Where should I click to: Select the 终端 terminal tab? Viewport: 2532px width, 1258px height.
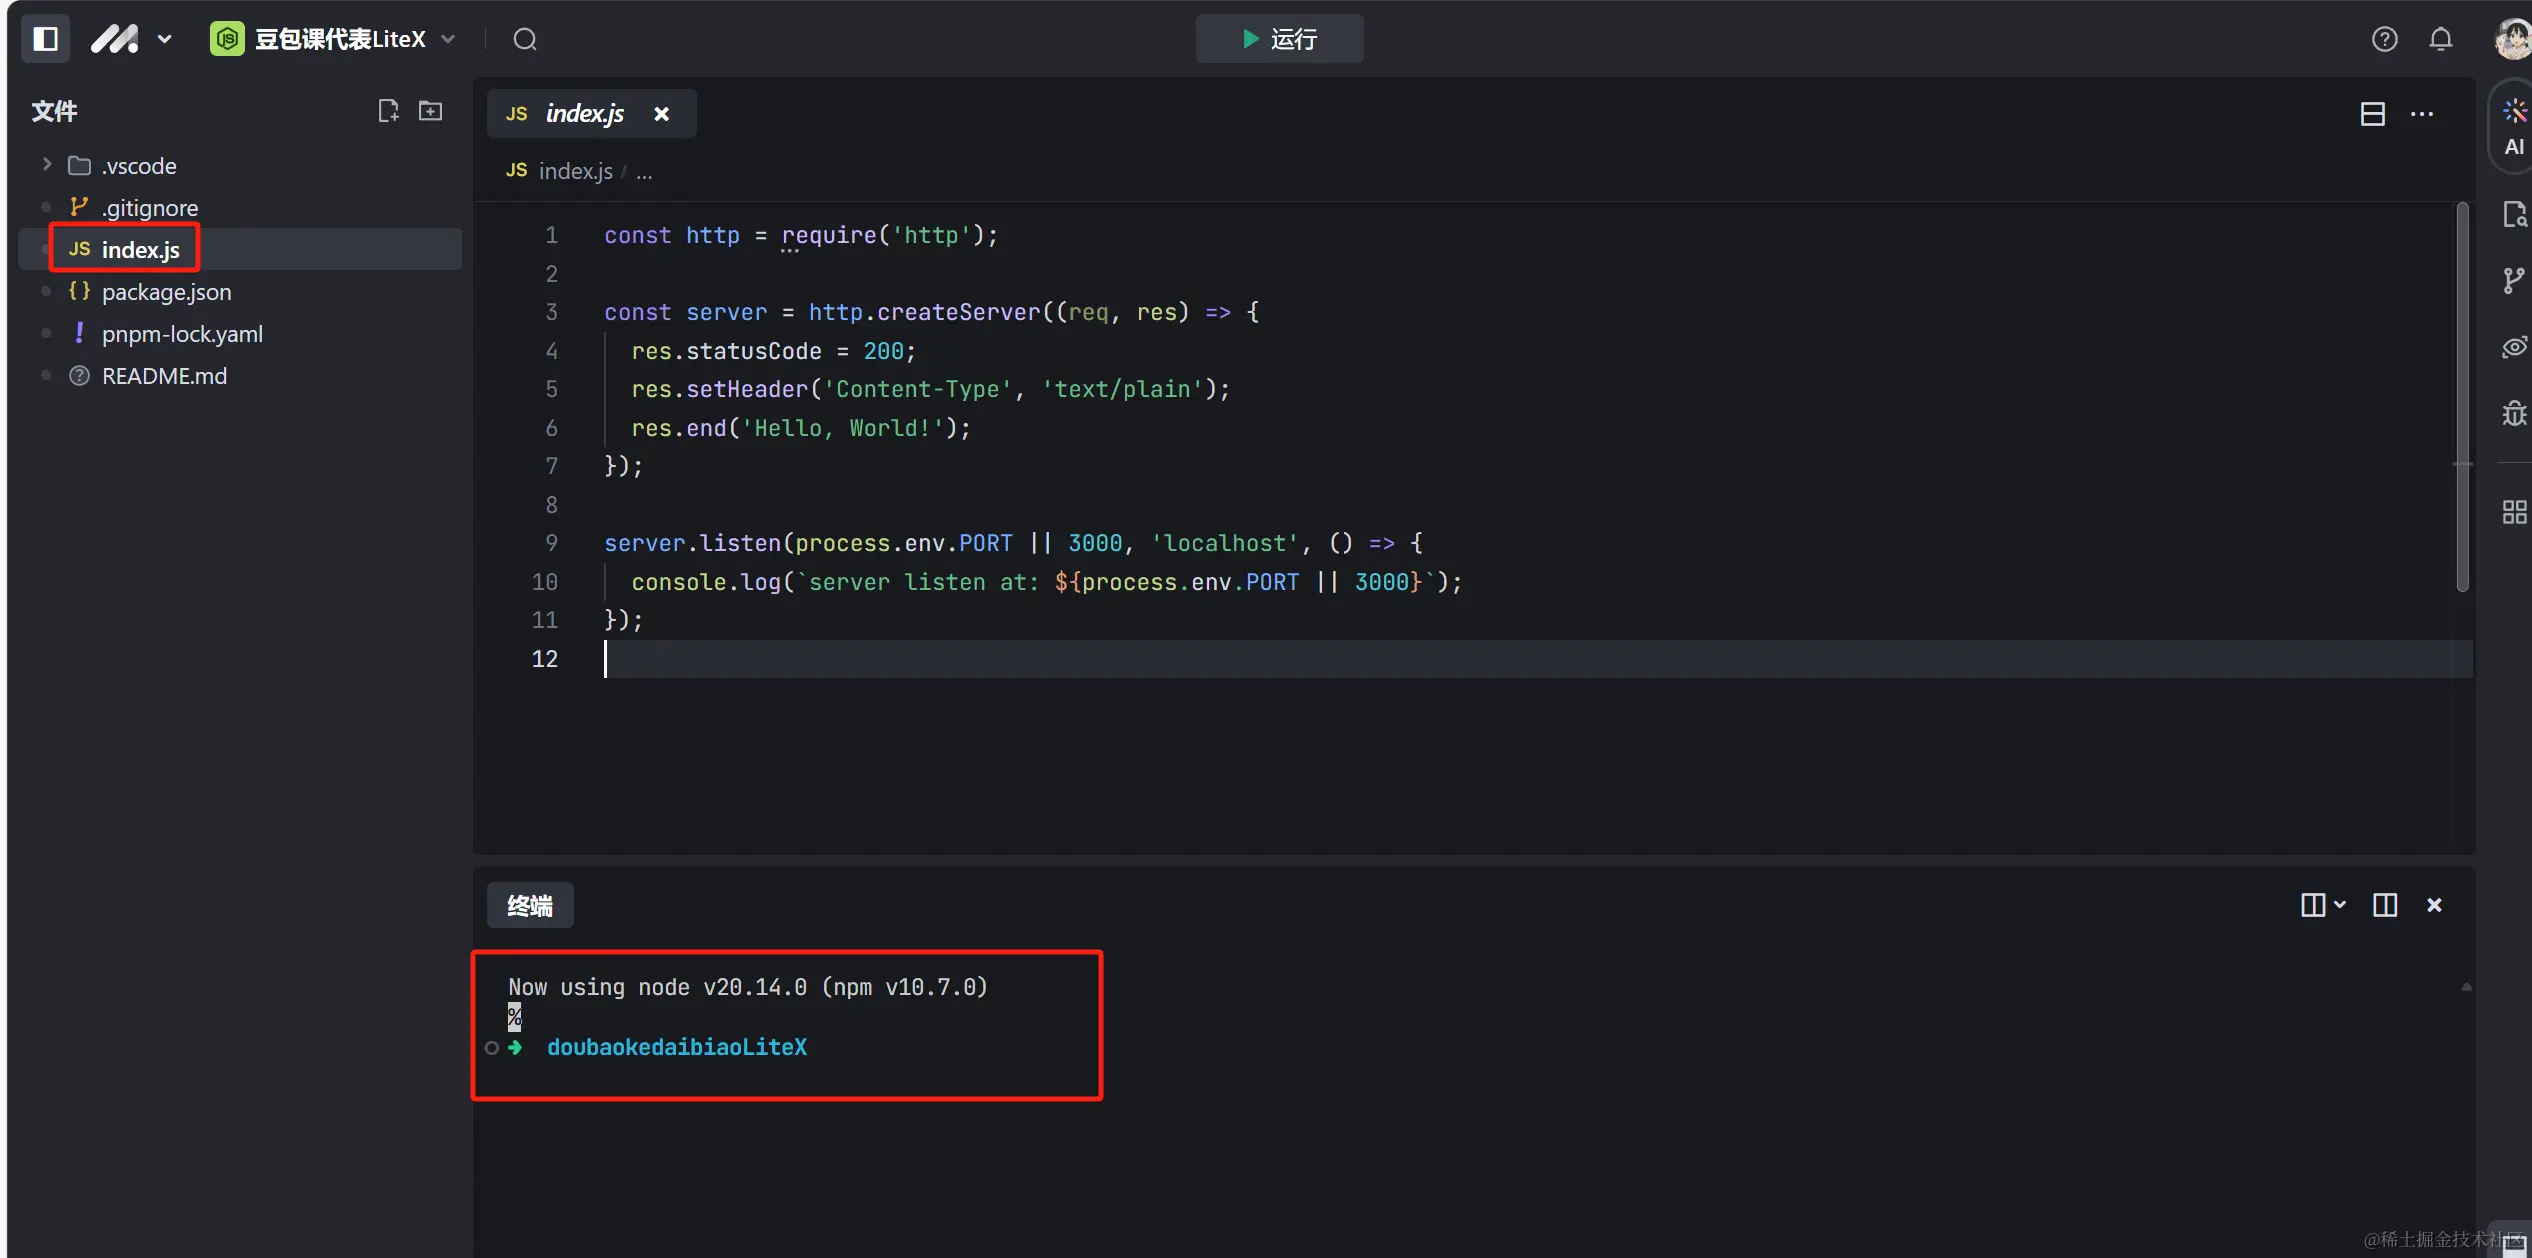tap(530, 906)
